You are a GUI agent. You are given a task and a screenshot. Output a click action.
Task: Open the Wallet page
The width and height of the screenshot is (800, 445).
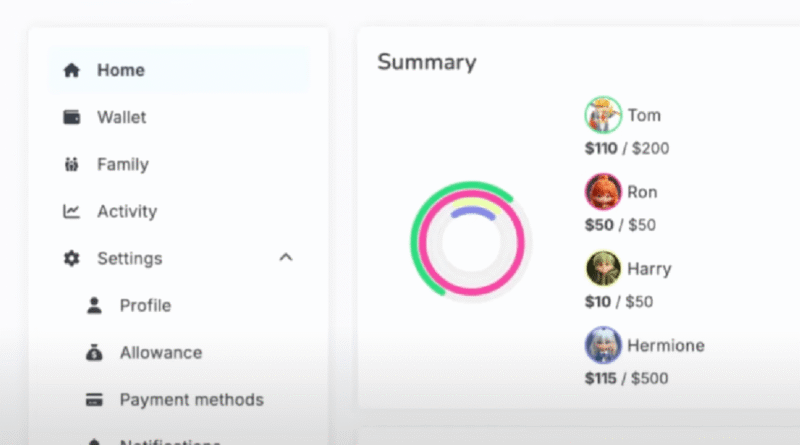pyautogui.click(x=121, y=117)
